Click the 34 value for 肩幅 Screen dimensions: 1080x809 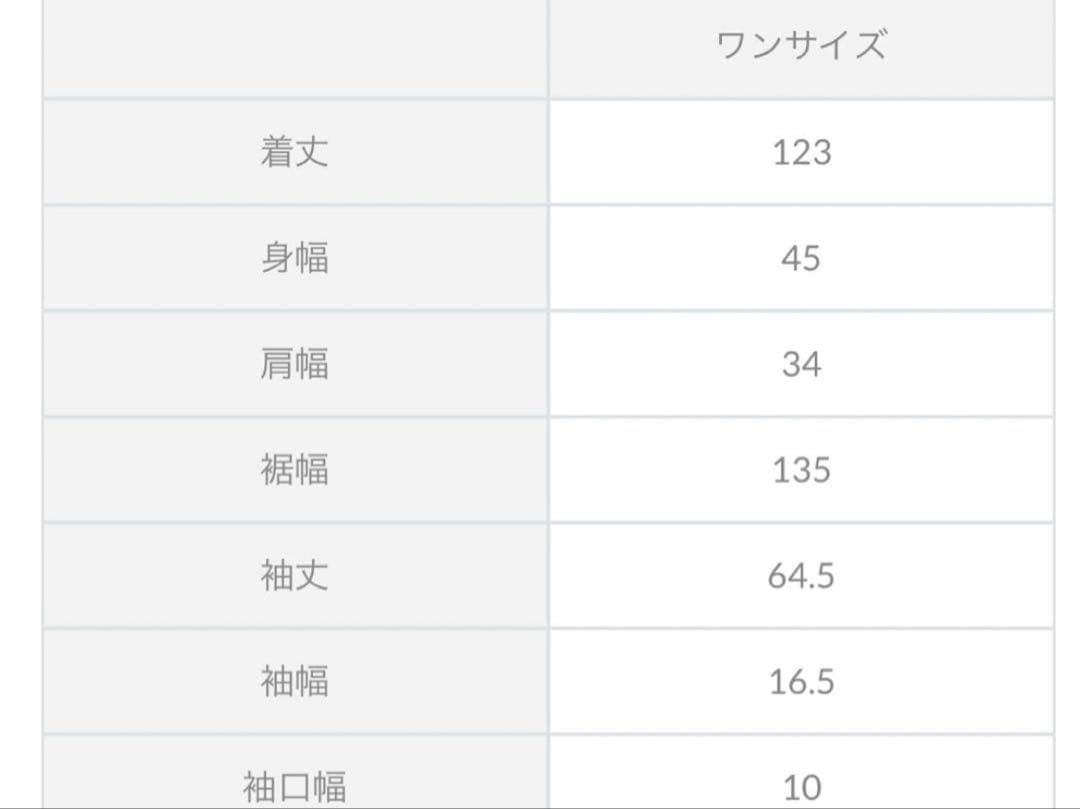tap(801, 364)
